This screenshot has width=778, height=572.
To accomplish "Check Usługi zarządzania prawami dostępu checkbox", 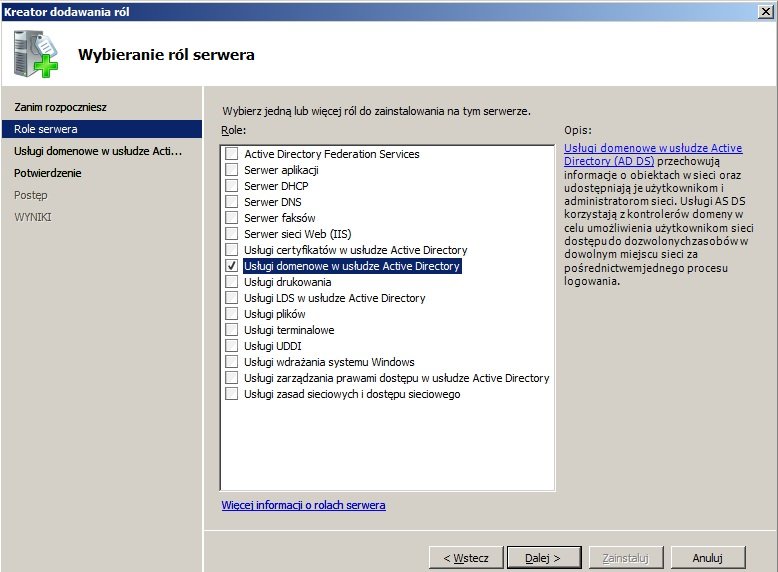I will pos(231,378).
